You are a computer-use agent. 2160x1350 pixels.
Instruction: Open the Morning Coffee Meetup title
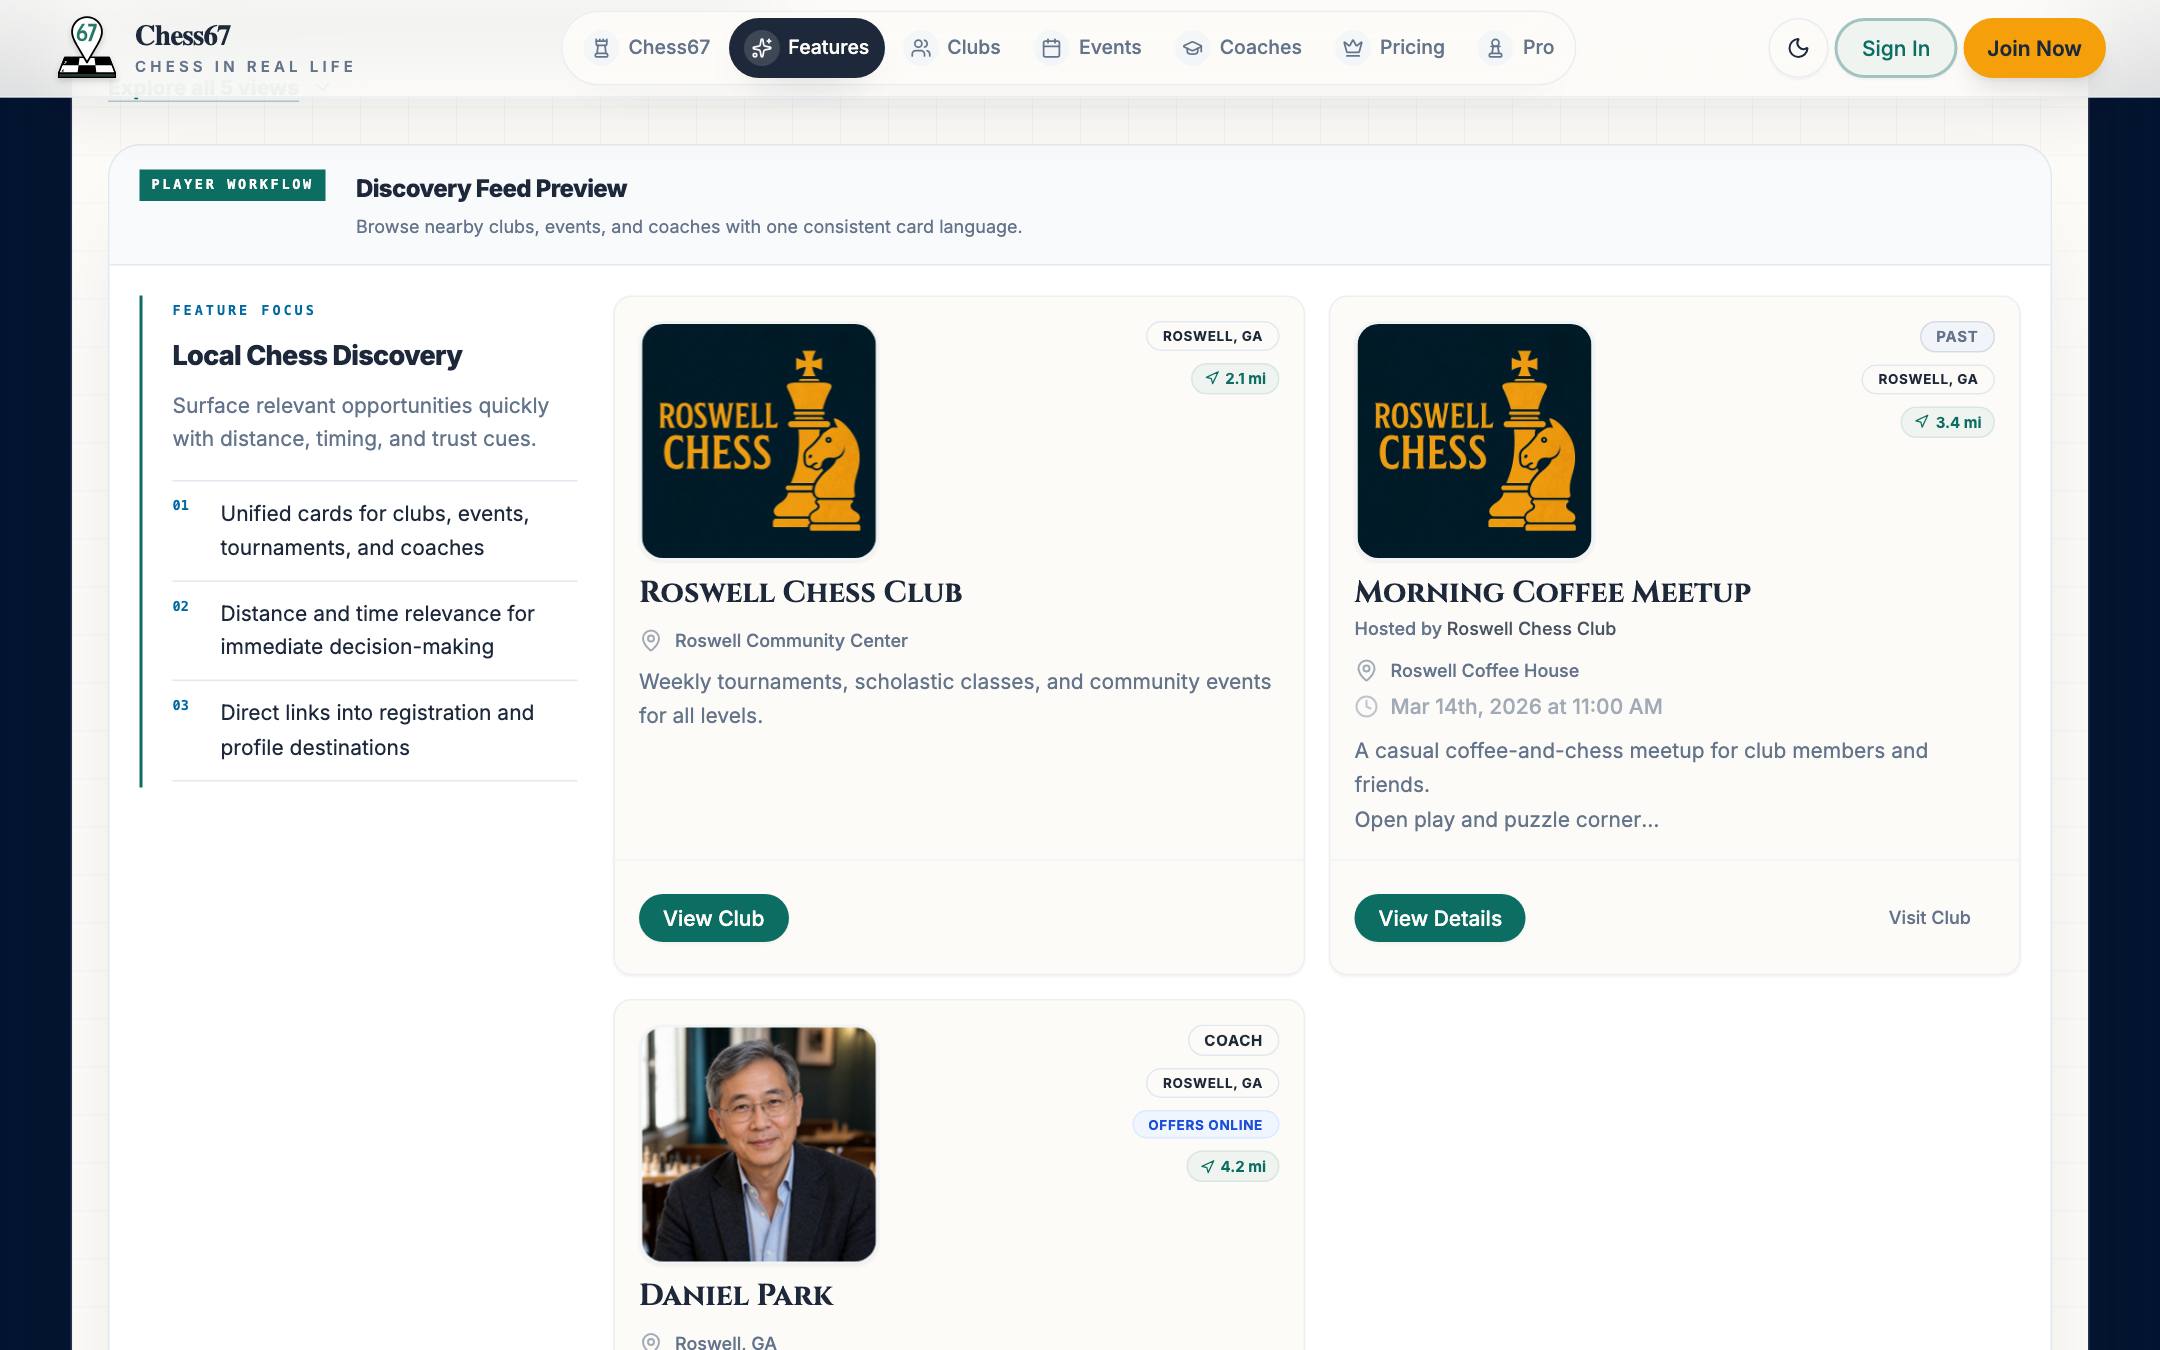coord(1552,592)
